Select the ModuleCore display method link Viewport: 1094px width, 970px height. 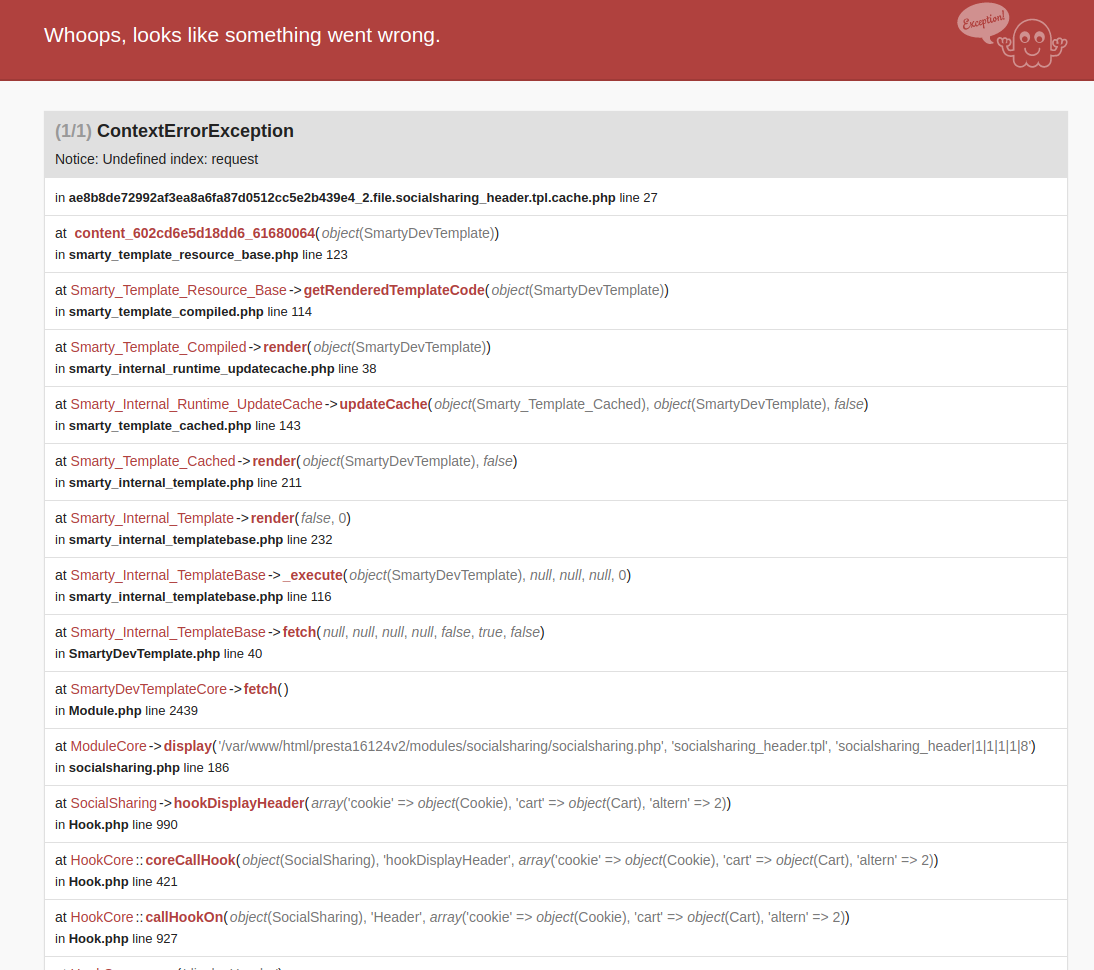point(187,746)
